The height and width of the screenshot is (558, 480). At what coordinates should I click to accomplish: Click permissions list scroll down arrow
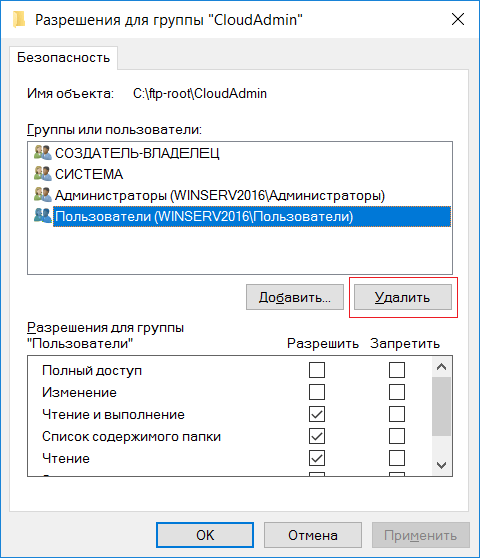tap(442, 465)
